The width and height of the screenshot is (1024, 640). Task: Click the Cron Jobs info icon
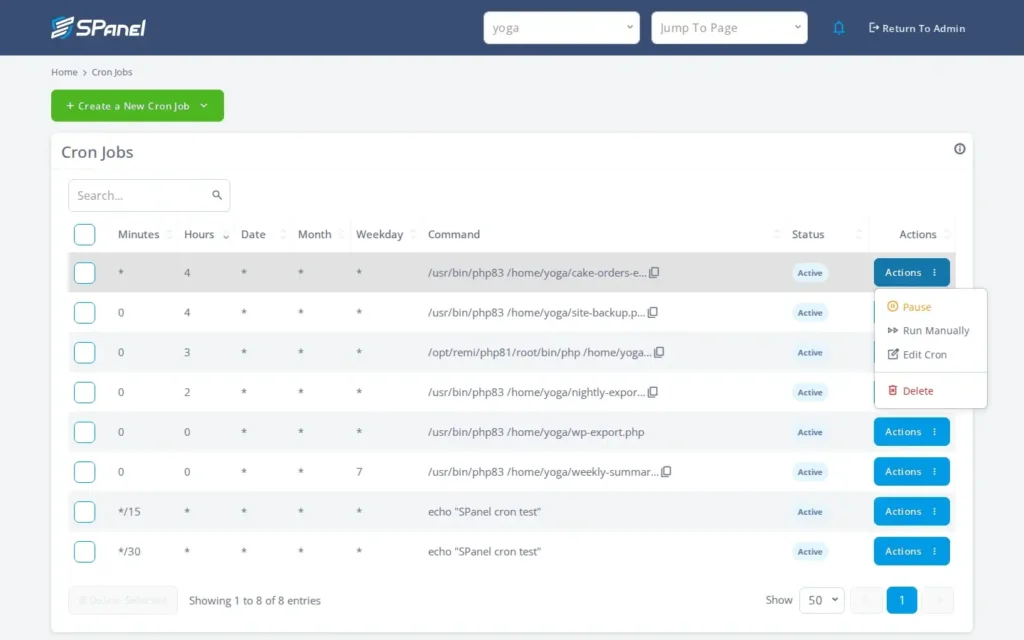(959, 149)
